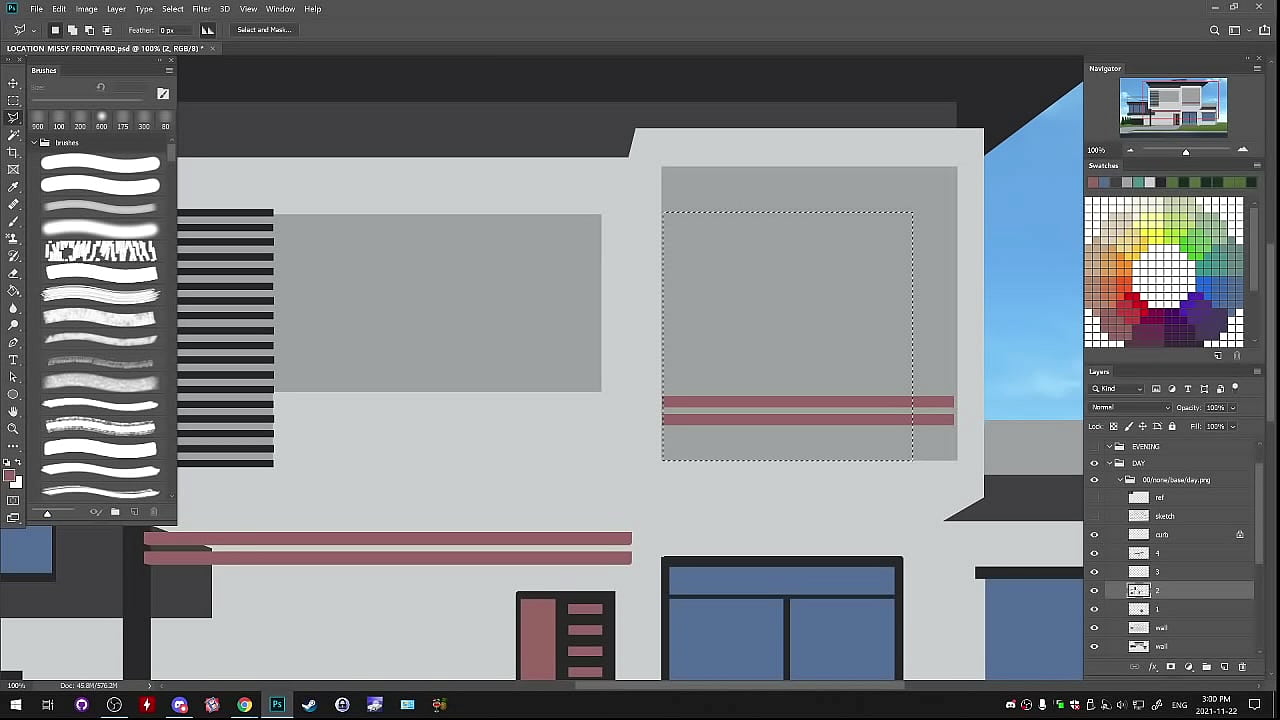Viewport: 1280px width, 720px height.
Task: Hide the curb layer
Action: tap(1094, 535)
